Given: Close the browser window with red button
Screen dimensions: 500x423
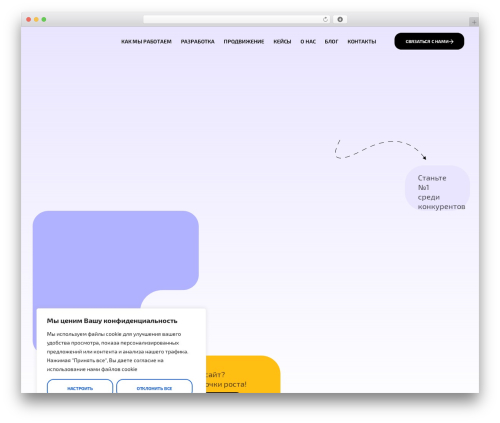Looking at the screenshot, I should tap(29, 20).
